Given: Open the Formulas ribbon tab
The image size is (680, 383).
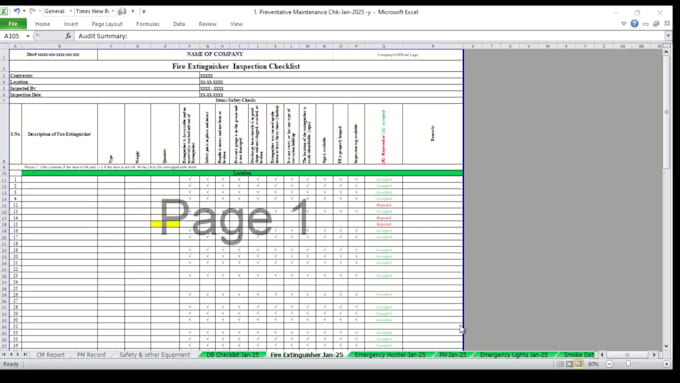Looking at the screenshot, I should pos(147,24).
